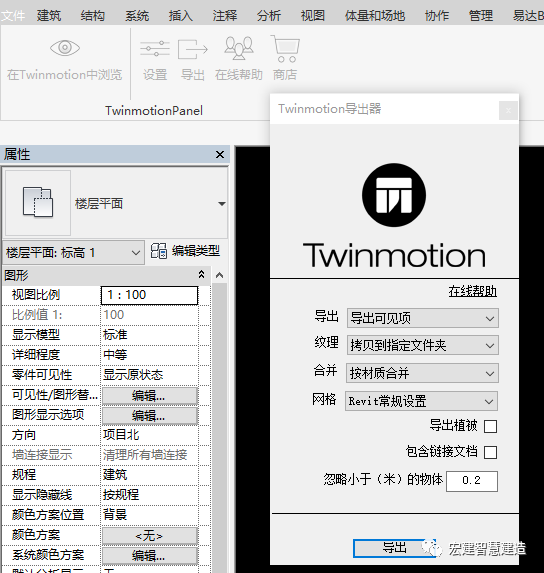544x573 pixels.
Task: Close the Twinmotion导出器 dialog
Action: [x=508, y=110]
